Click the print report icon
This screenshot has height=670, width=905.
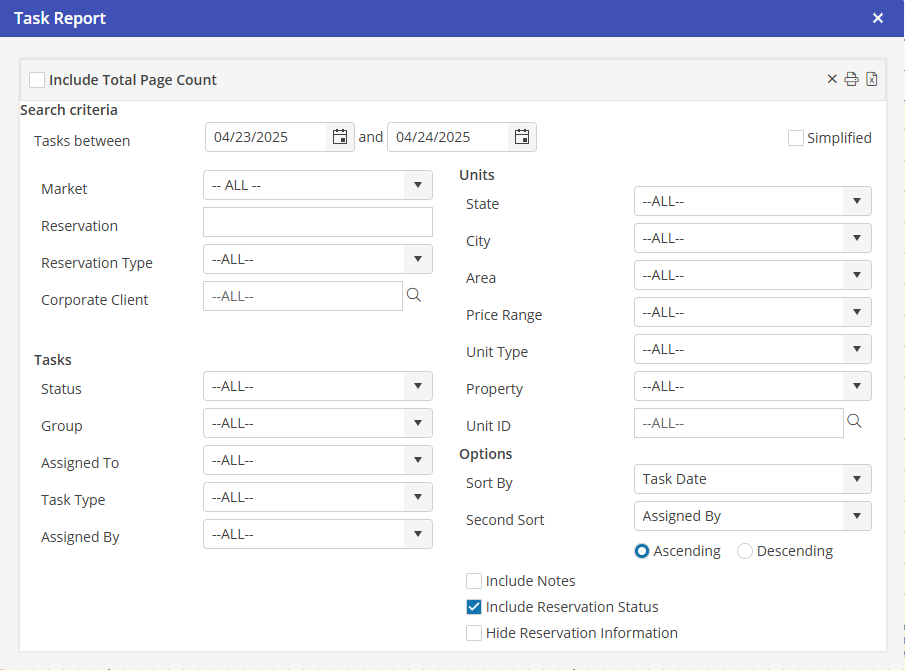point(851,80)
